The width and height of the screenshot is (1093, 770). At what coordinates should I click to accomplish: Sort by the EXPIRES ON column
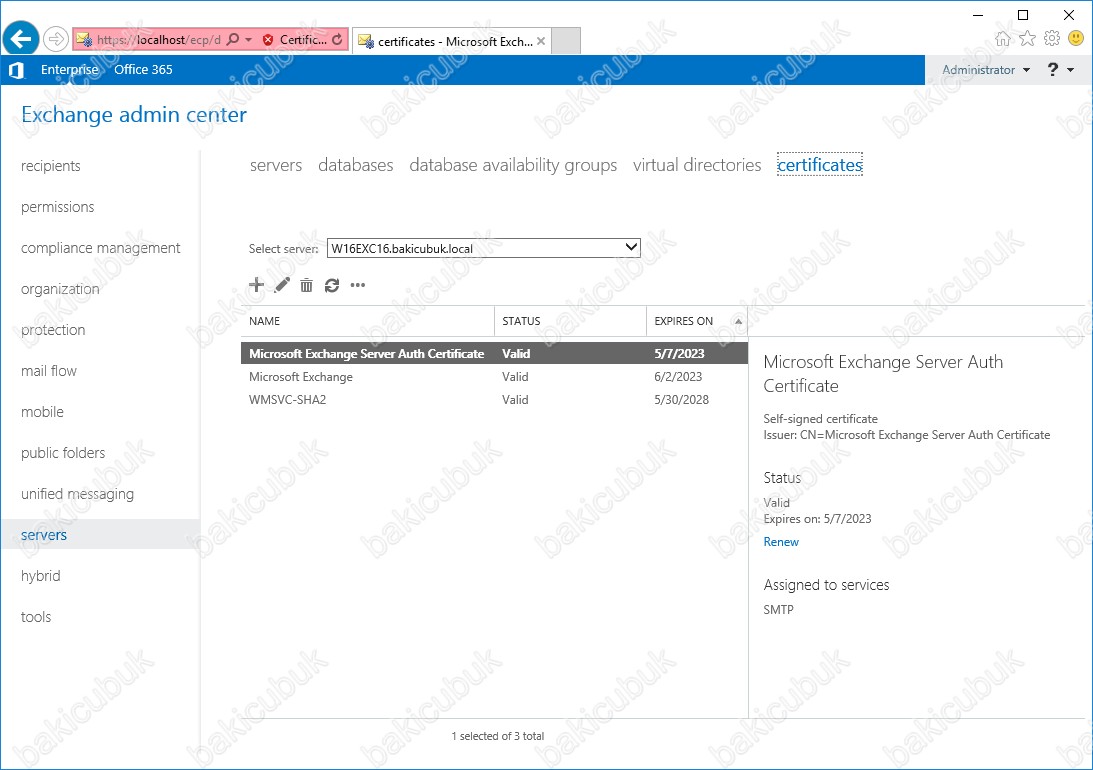click(x=697, y=321)
